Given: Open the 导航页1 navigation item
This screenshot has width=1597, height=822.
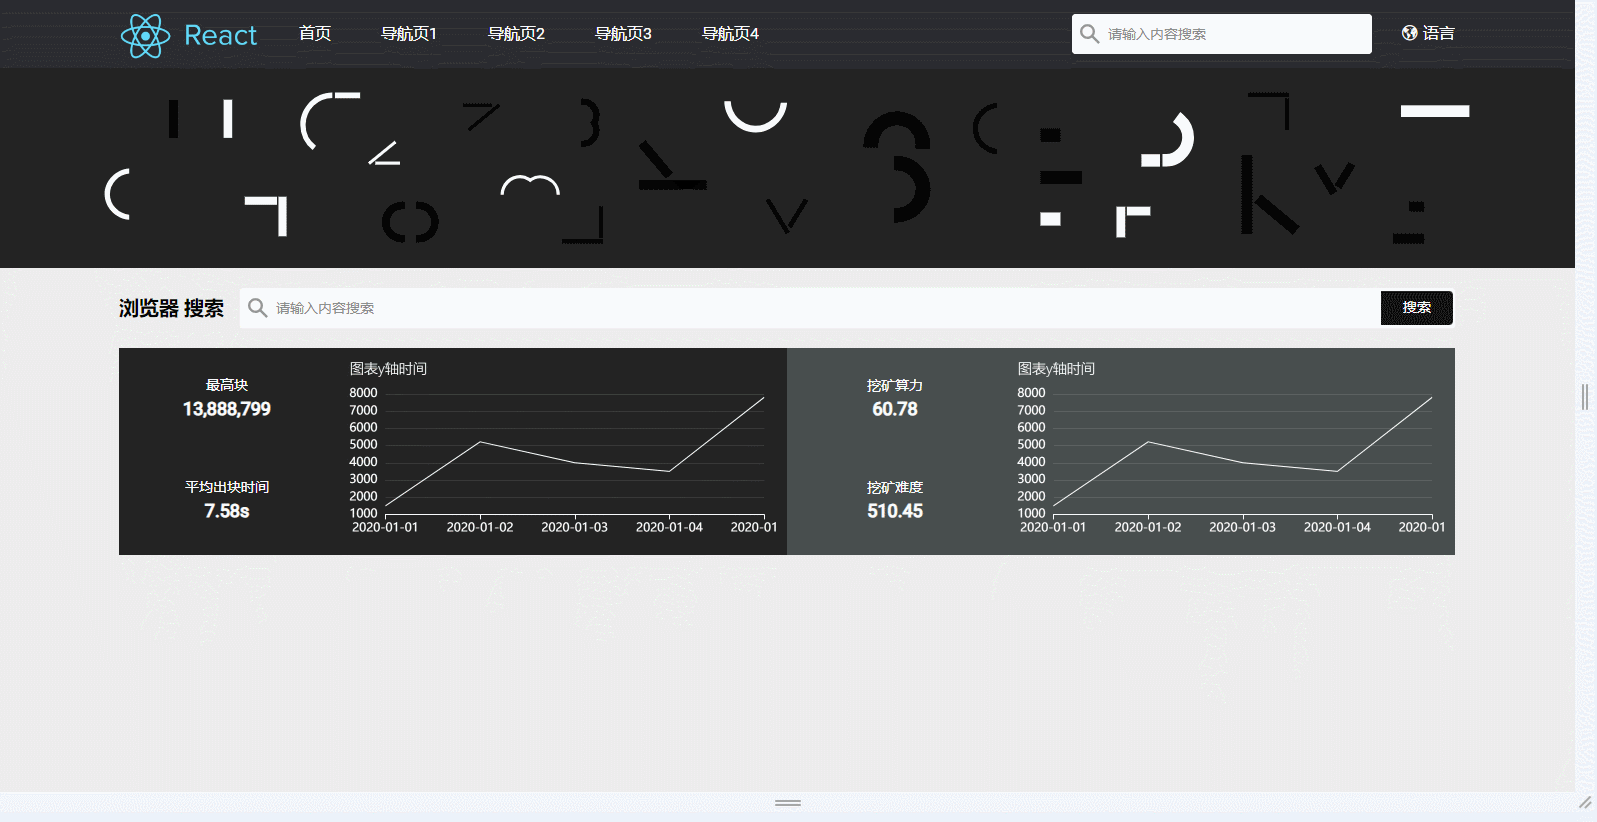Looking at the screenshot, I should (x=409, y=34).
